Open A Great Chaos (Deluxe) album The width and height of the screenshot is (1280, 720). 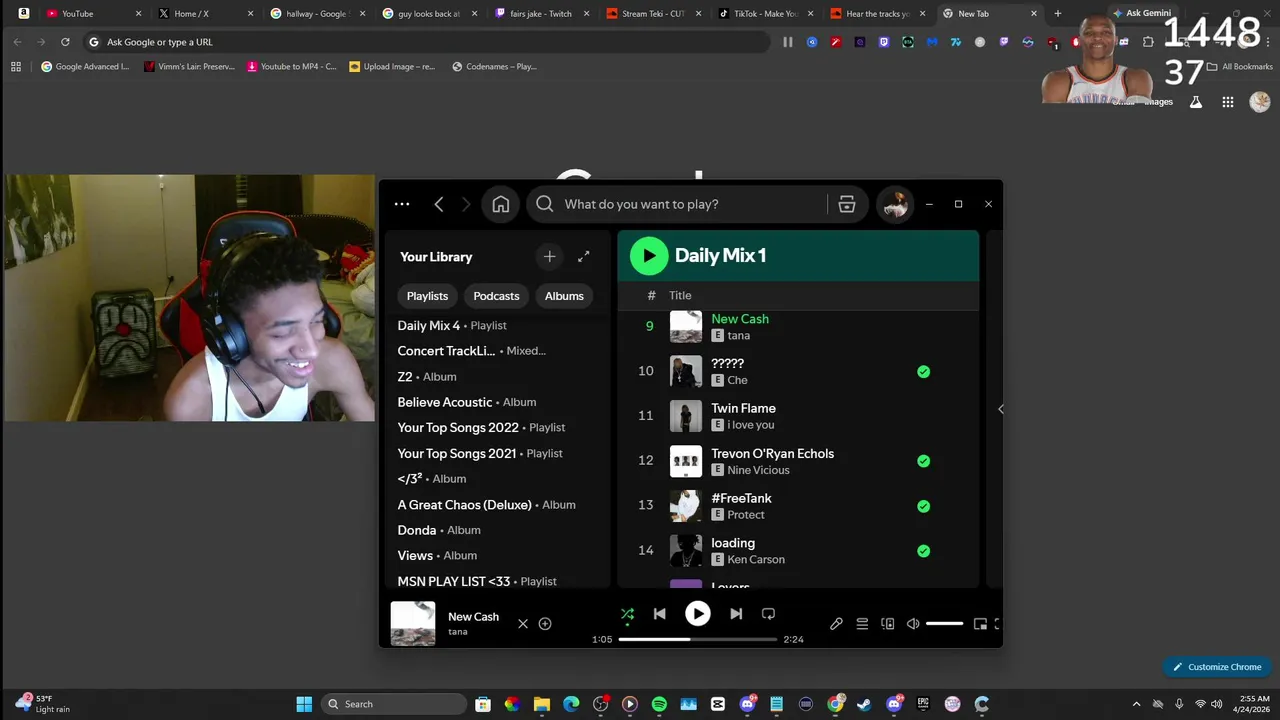pos(486,505)
